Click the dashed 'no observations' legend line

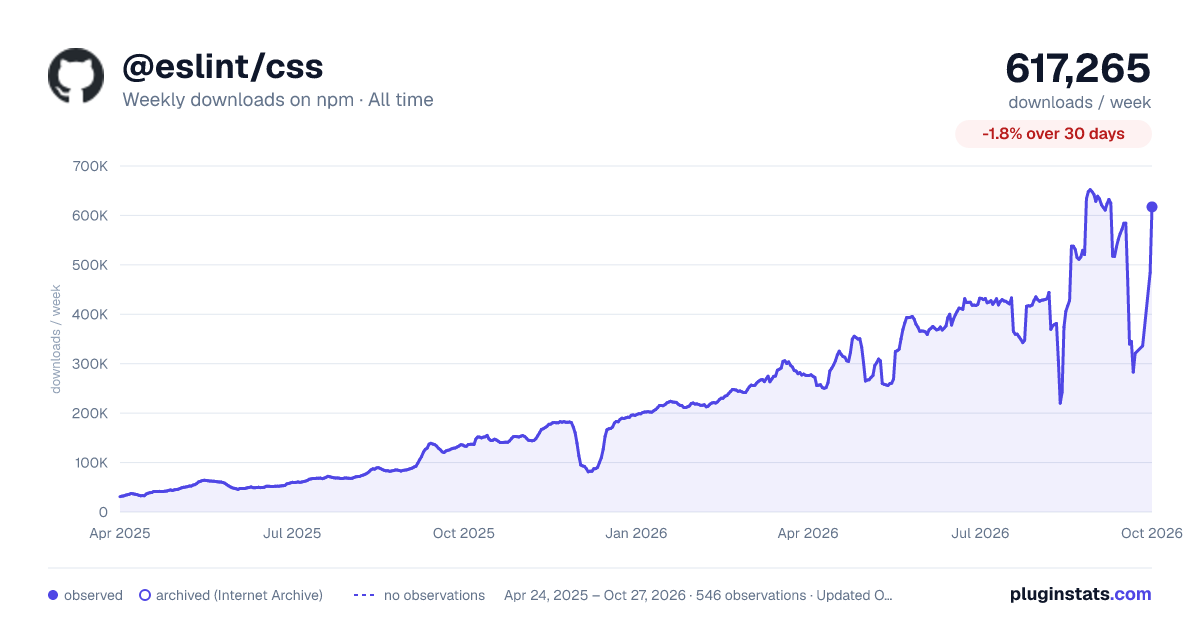pyautogui.click(x=364, y=595)
